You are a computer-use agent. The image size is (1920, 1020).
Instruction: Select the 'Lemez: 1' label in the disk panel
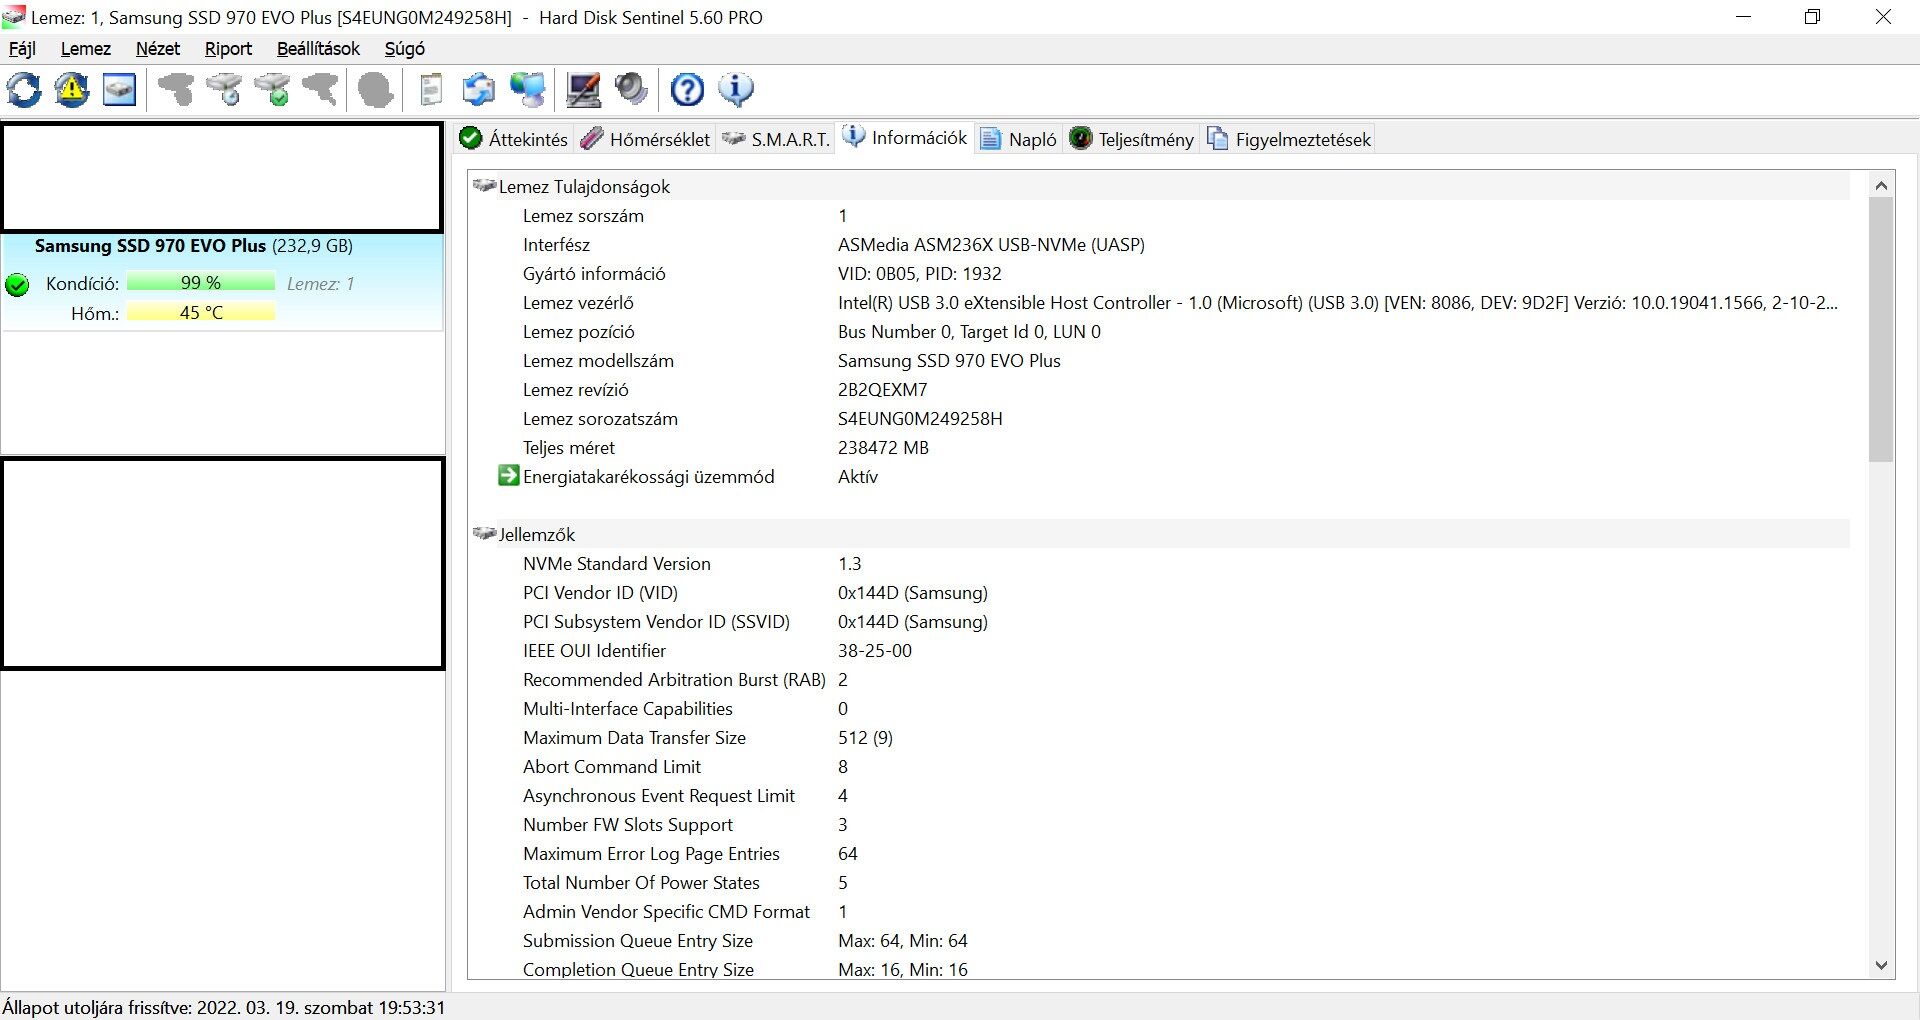(x=320, y=284)
